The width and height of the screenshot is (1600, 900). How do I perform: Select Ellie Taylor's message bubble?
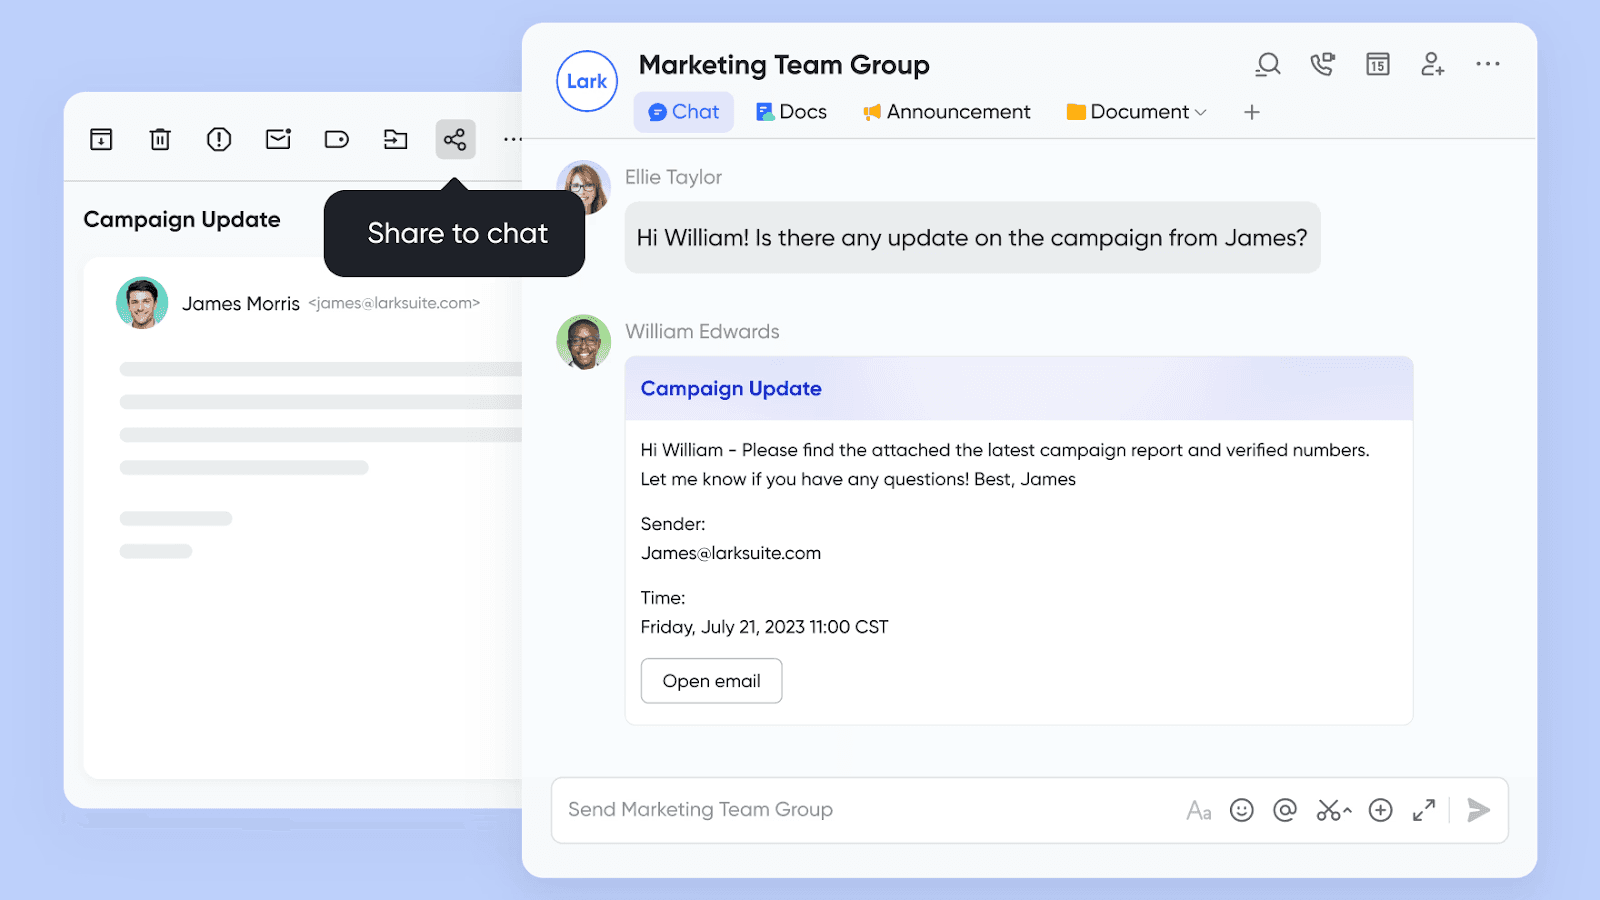click(x=972, y=238)
